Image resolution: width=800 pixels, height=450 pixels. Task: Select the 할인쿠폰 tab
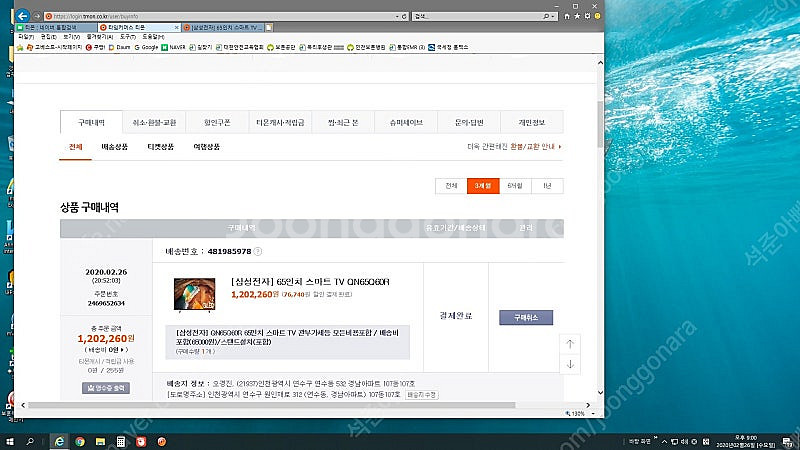click(217, 122)
